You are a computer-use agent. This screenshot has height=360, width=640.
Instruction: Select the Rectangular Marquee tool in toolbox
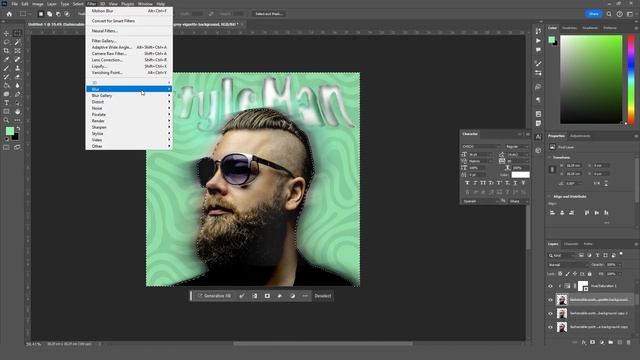17,33
